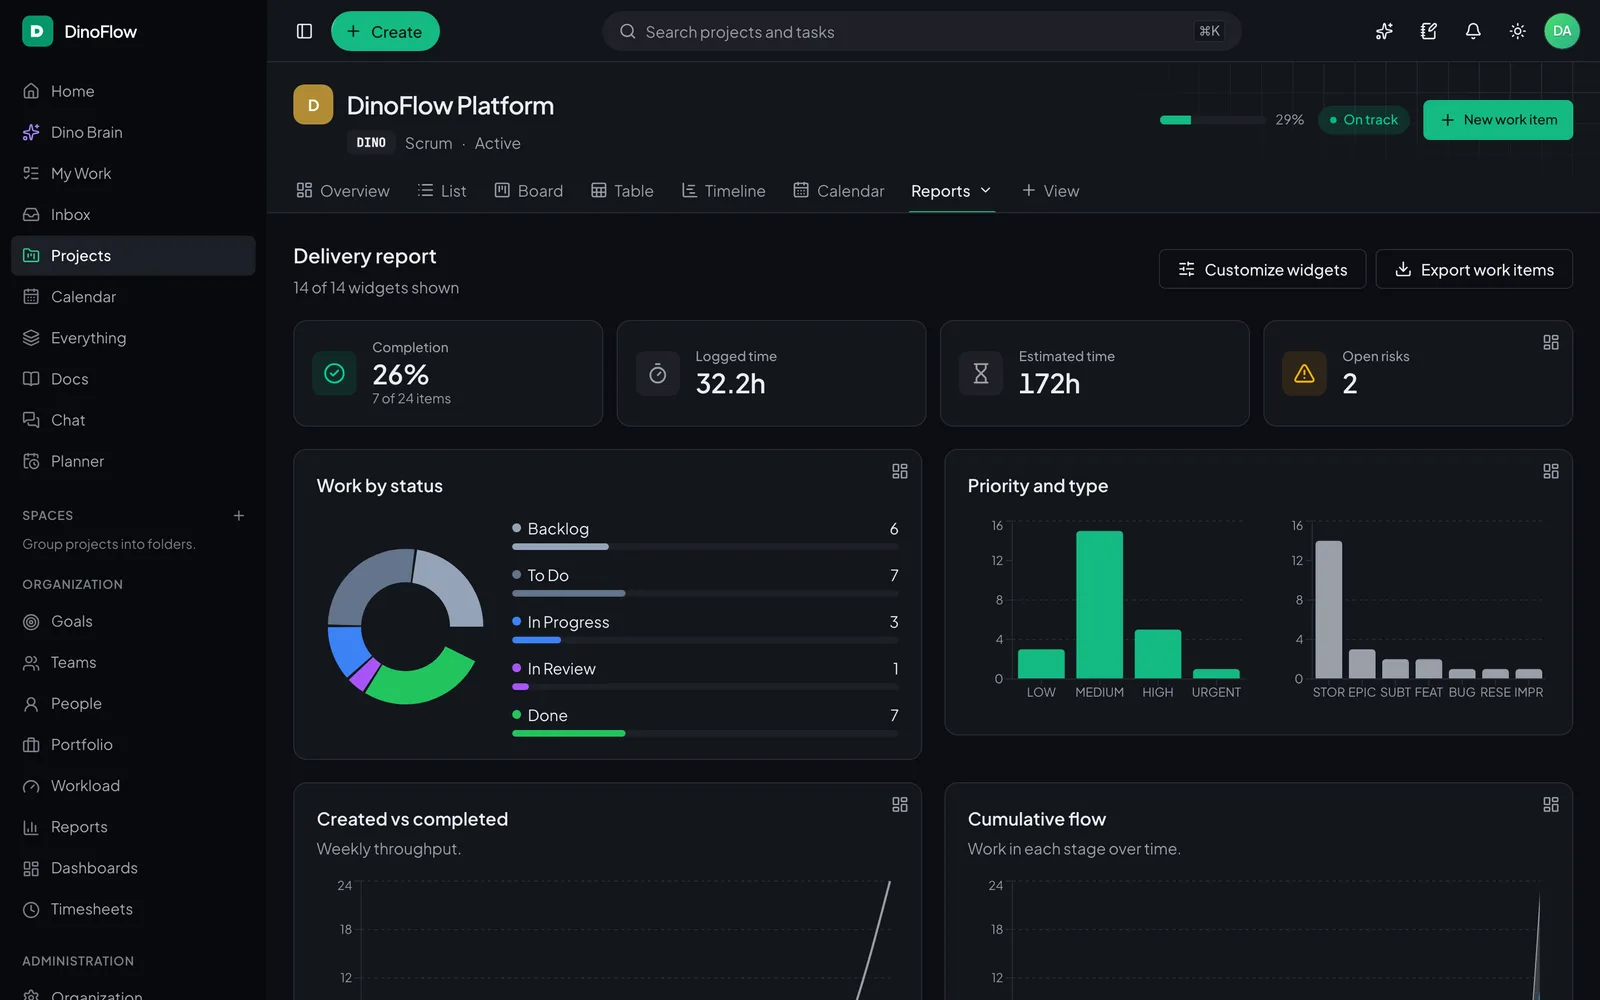Viewport: 1600px width, 1000px height.
Task: Open the AI sparkle icon in the top bar
Action: pyautogui.click(x=1384, y=31)
